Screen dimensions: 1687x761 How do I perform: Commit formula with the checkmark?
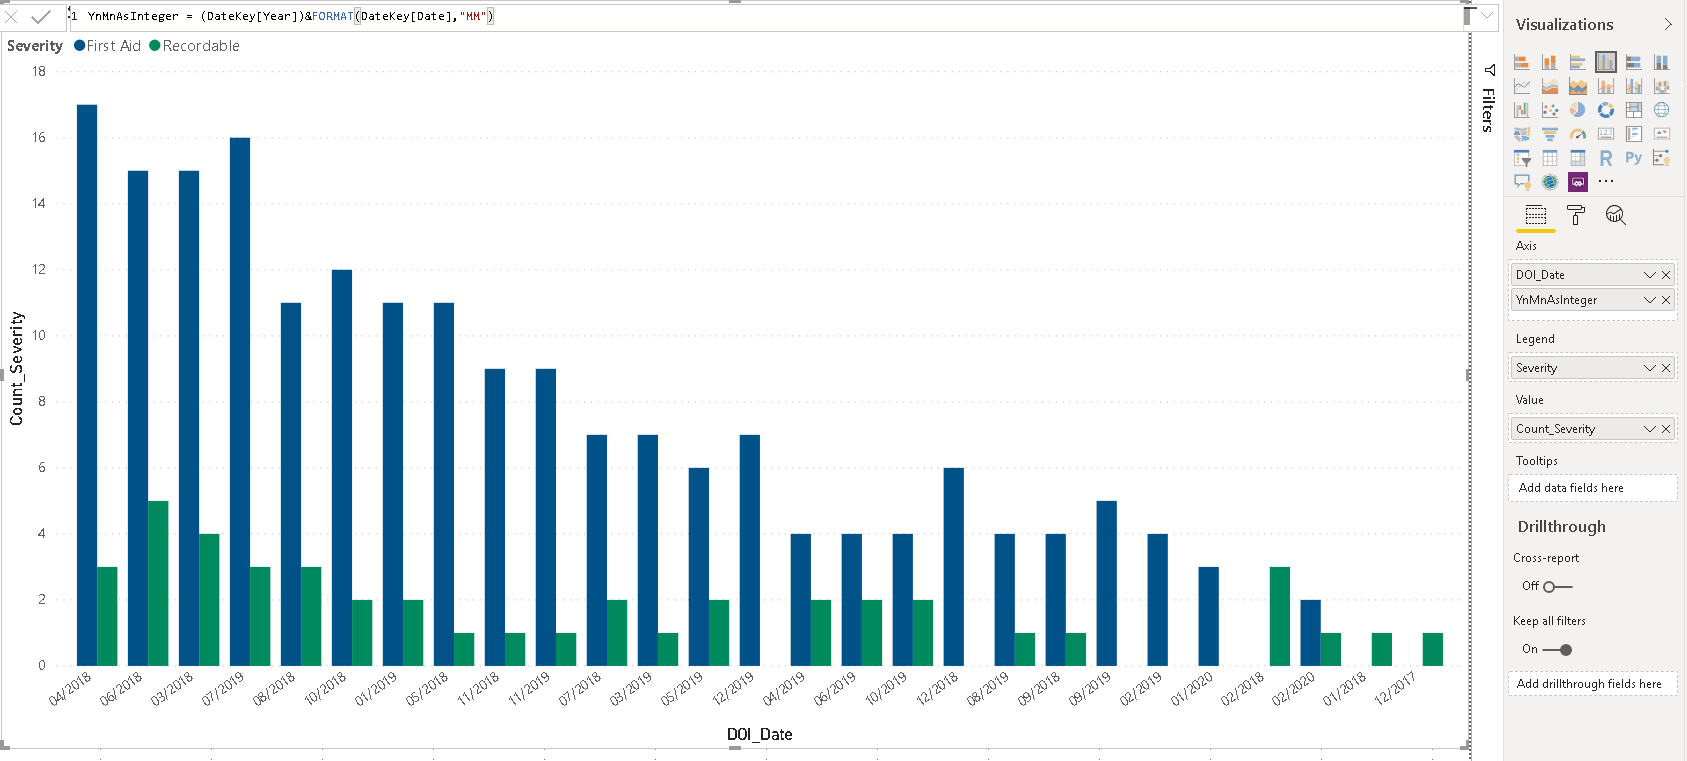point(41,17)
